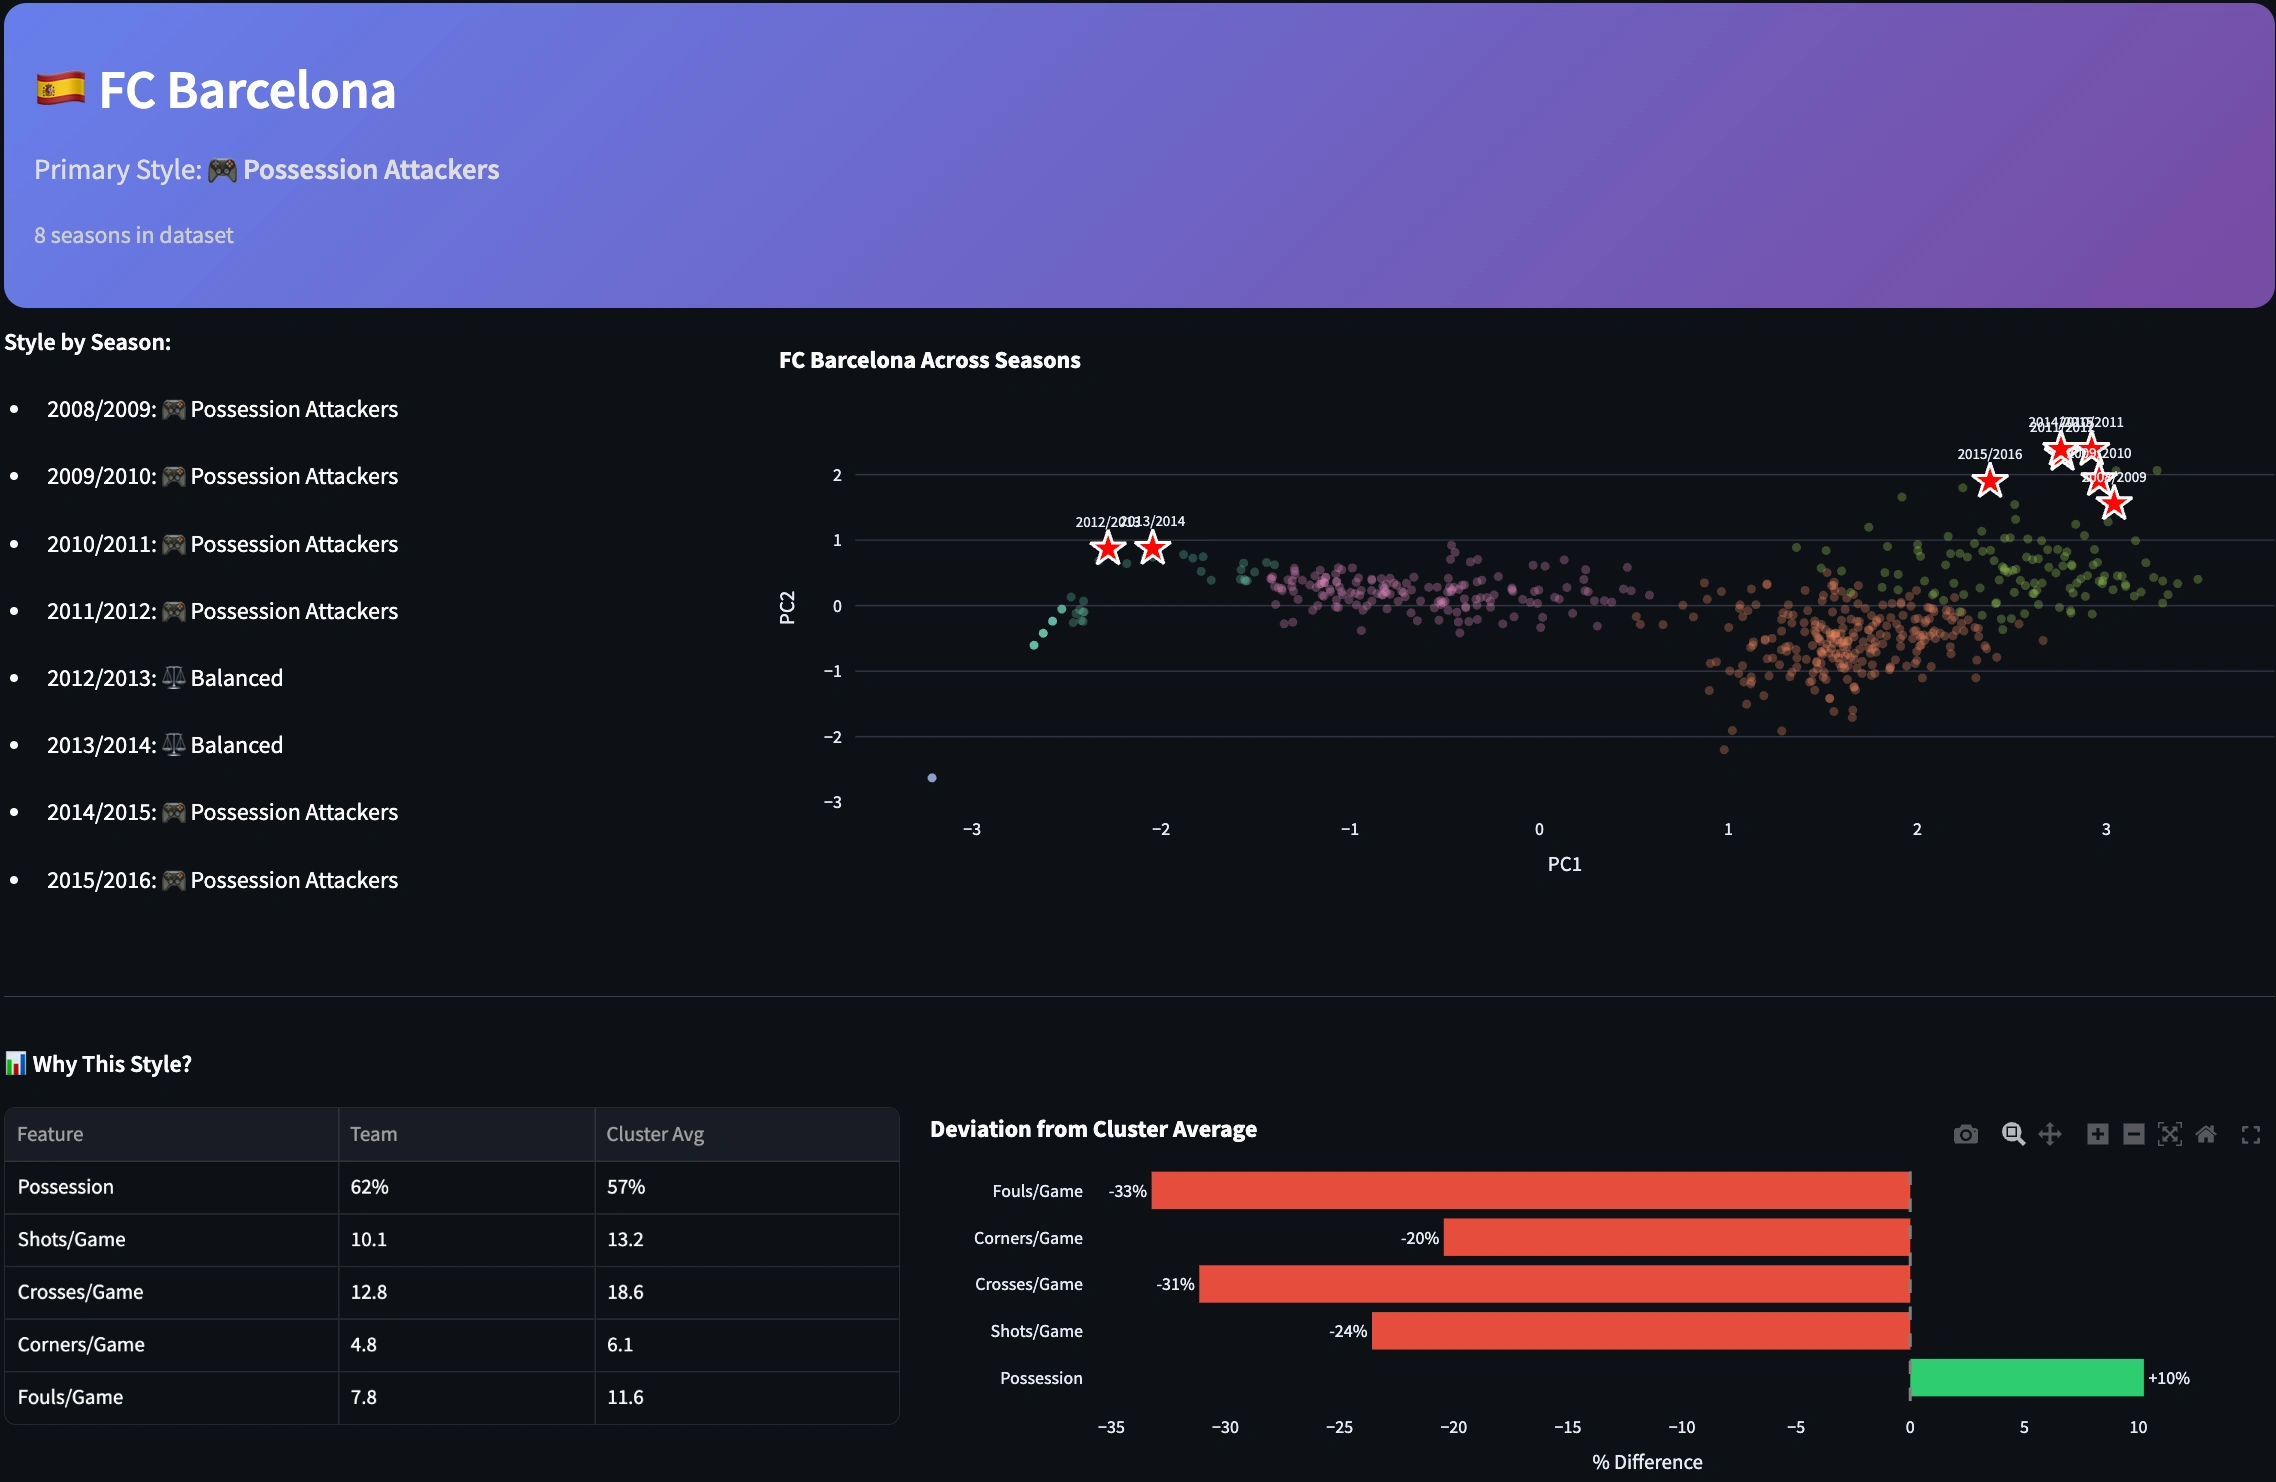Activate the pan tool icon
Screen dimensions: 2276x1482
2050,1134
